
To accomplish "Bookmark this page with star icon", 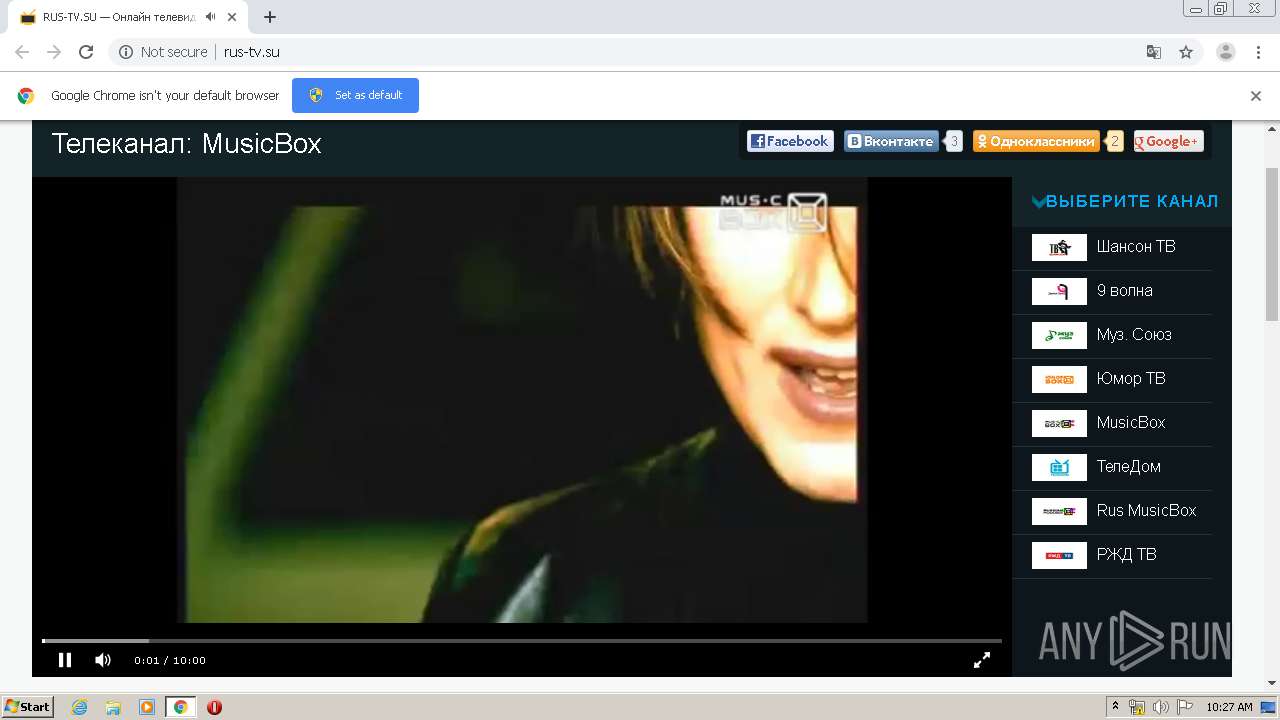I will pyautogui.click(x=1186, y=52).
